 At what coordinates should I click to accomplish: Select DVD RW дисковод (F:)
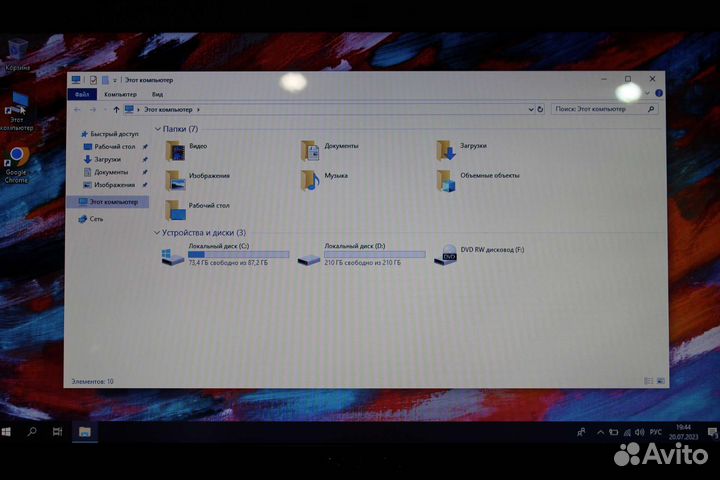(x=479, y=254)
